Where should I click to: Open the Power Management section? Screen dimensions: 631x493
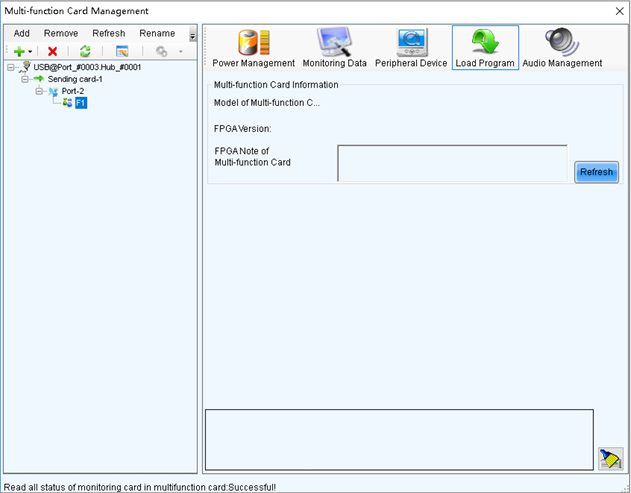[254, 48]
